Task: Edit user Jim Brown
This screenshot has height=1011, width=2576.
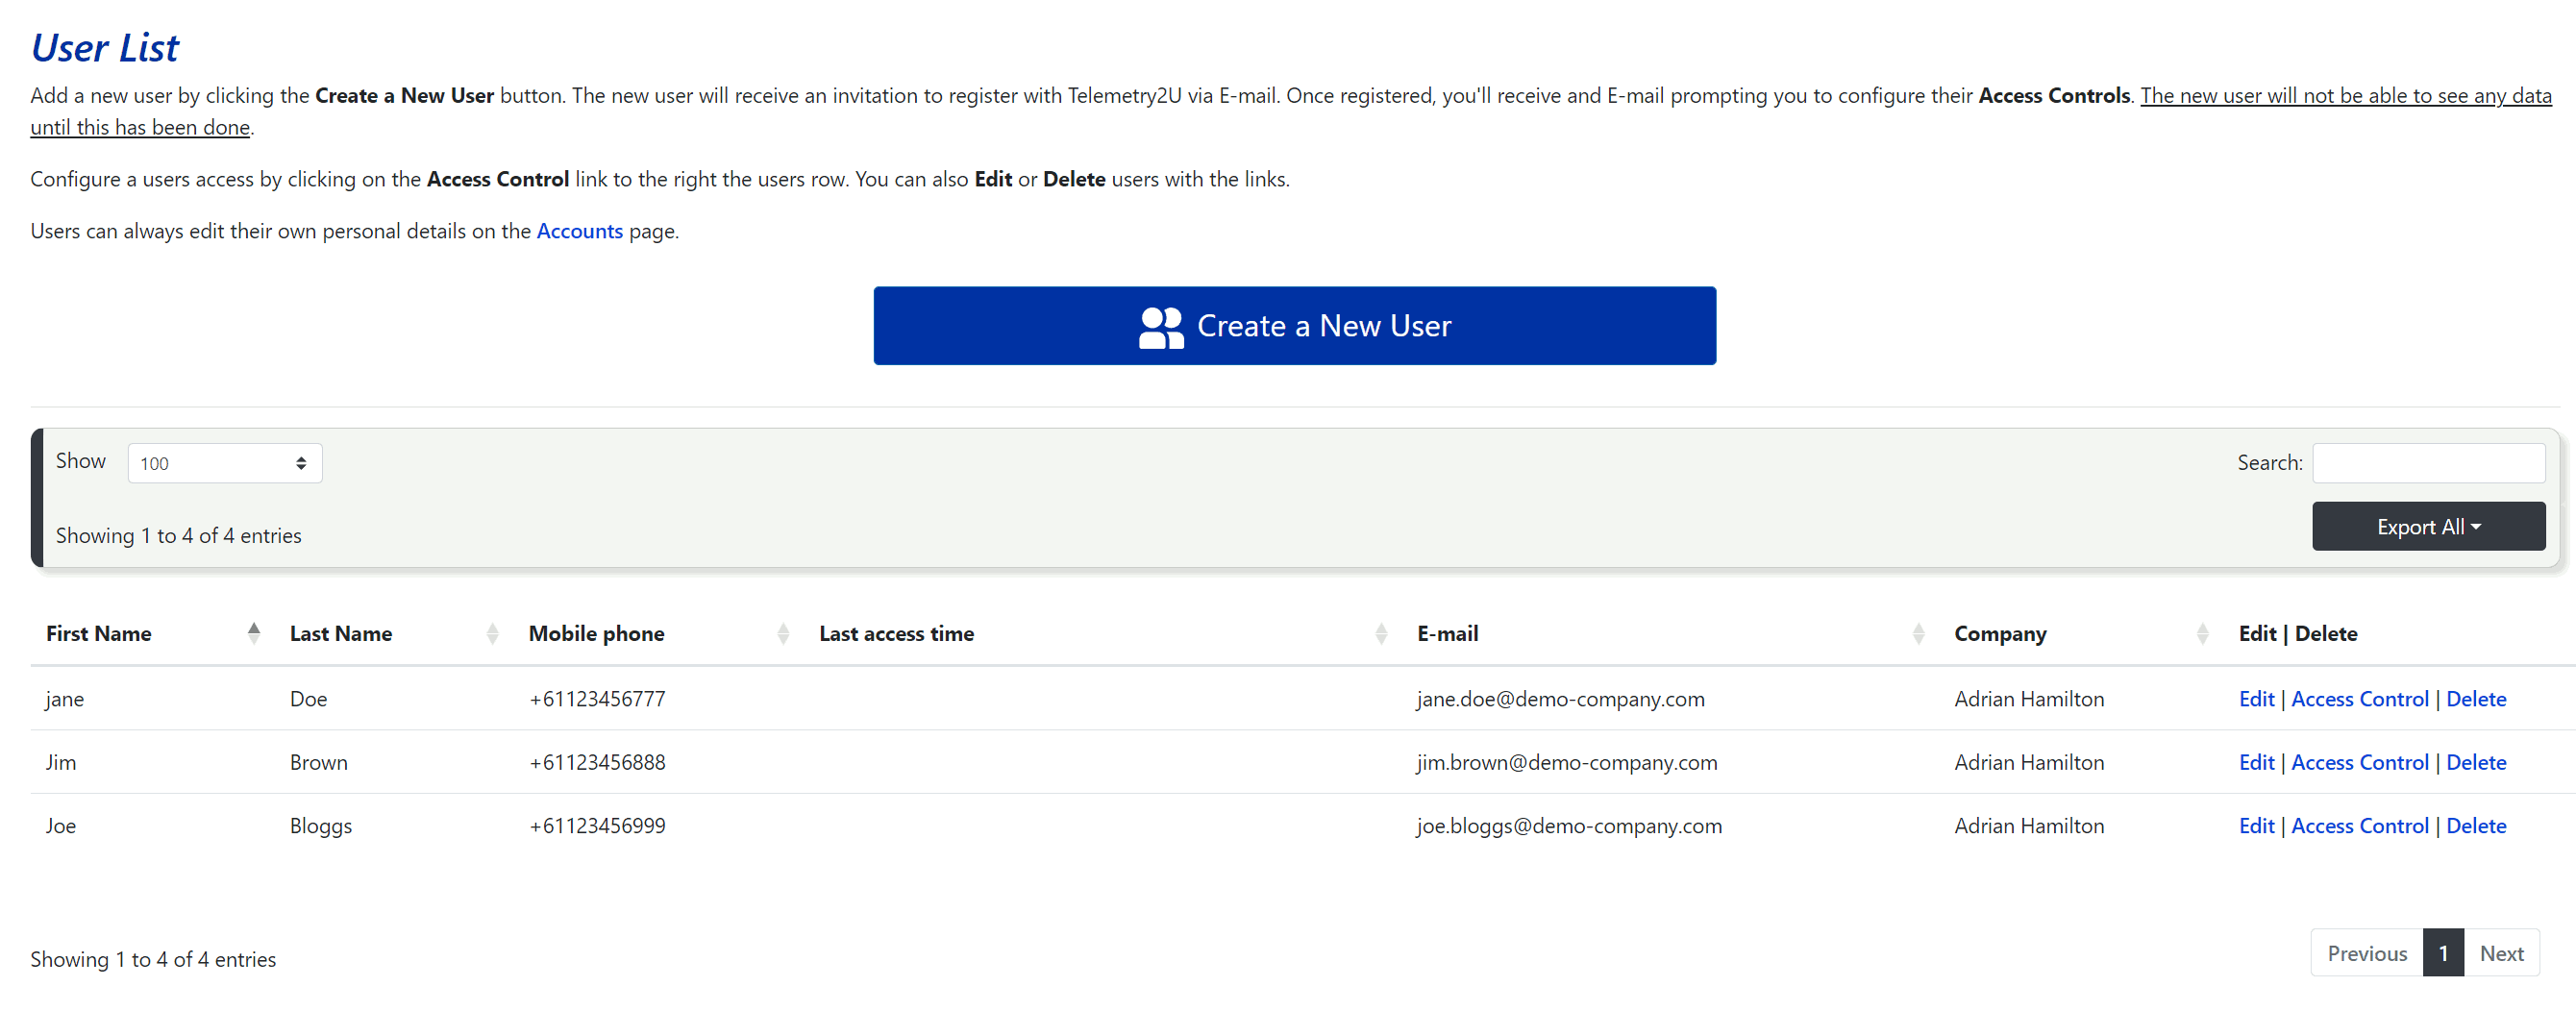Action: click(x=2256, y=762)
